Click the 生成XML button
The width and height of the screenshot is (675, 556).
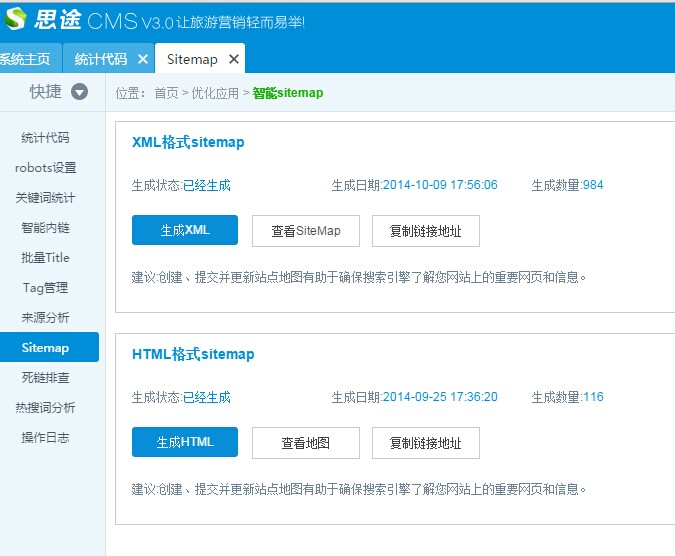click(185, 230)
